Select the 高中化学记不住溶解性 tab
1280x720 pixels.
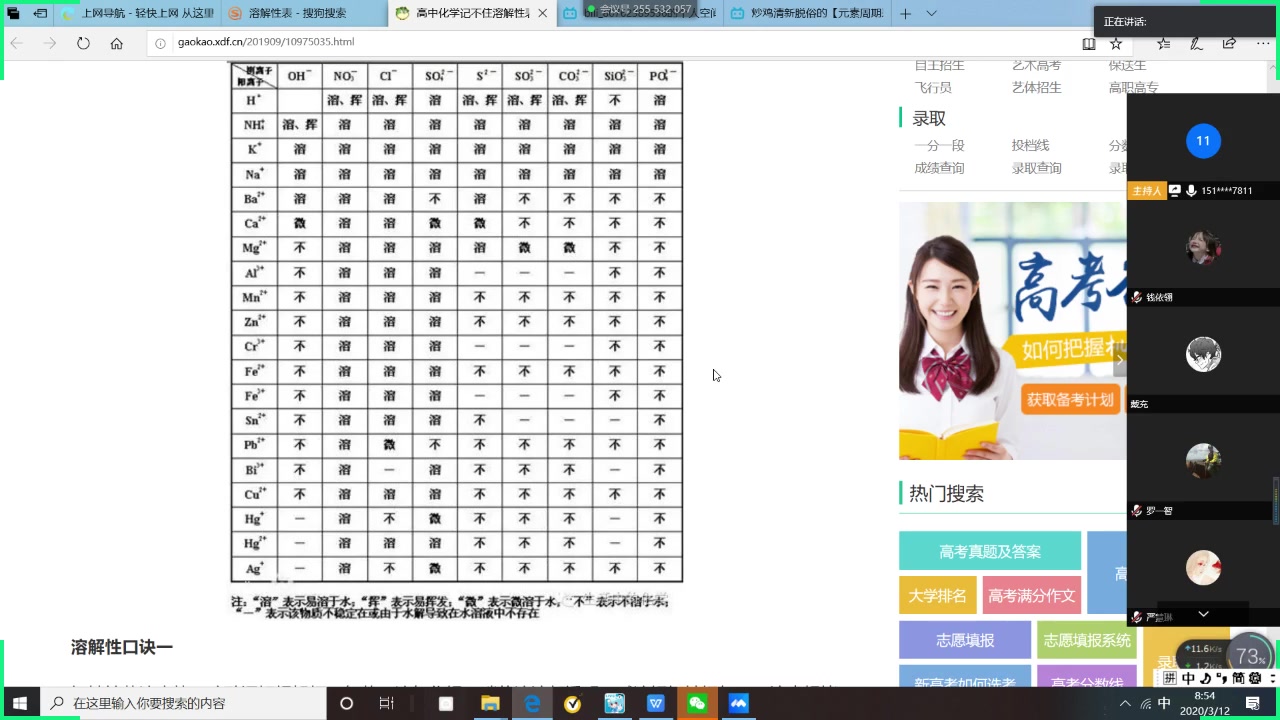(x=471, y=14)
